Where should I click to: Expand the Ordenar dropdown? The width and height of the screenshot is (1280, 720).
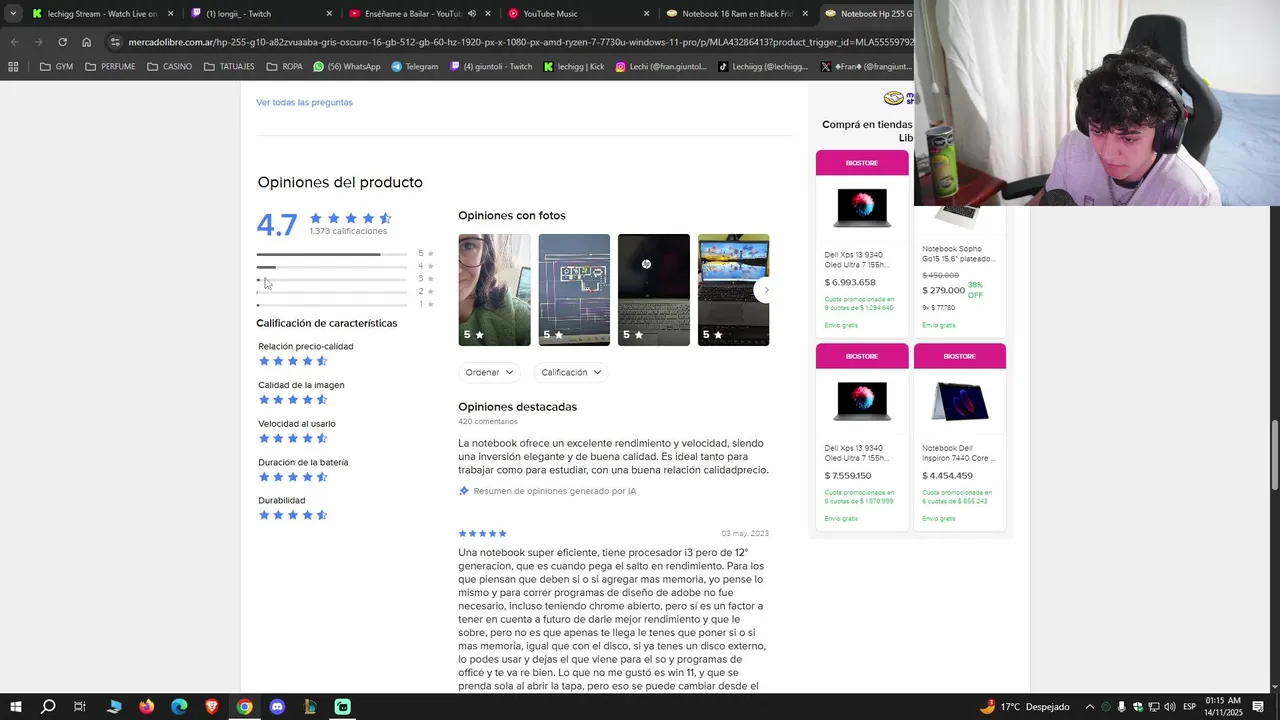489,372
